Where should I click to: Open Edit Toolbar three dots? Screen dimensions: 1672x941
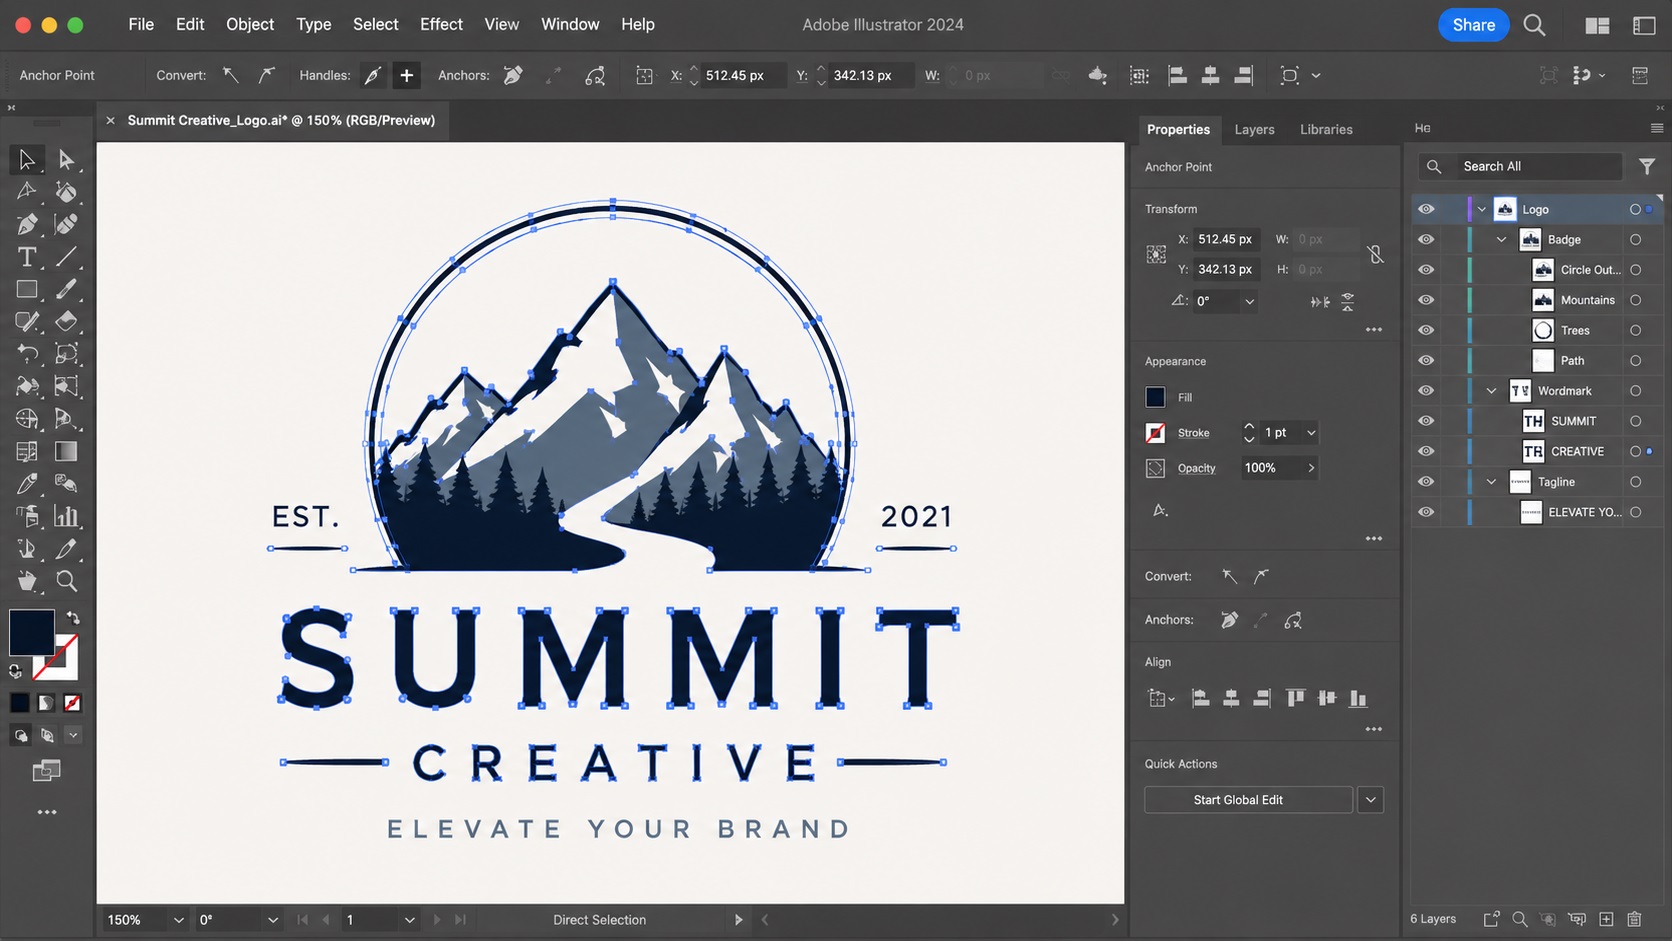[46, 812]
